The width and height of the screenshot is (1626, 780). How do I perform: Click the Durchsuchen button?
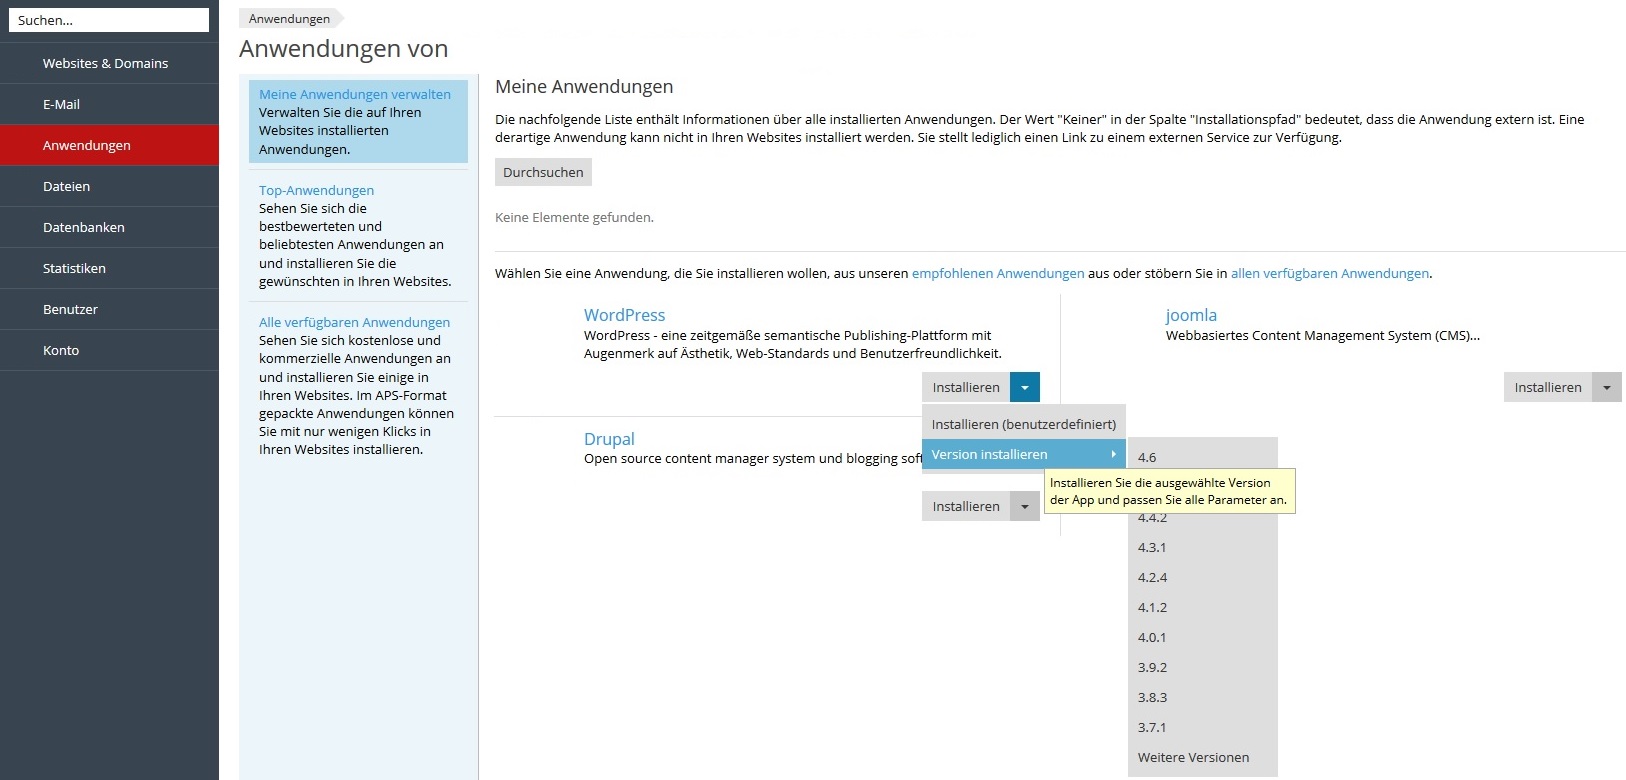543,172
